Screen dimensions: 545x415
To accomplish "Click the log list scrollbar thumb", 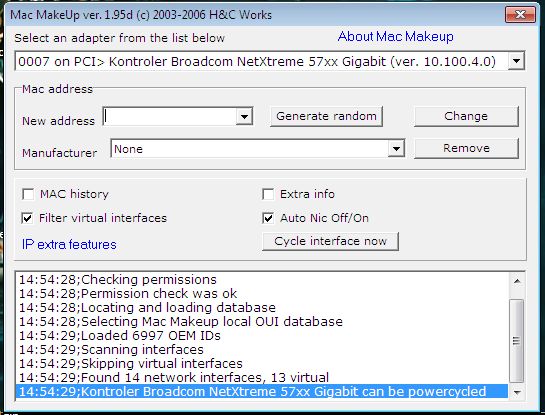I will 517,341.
